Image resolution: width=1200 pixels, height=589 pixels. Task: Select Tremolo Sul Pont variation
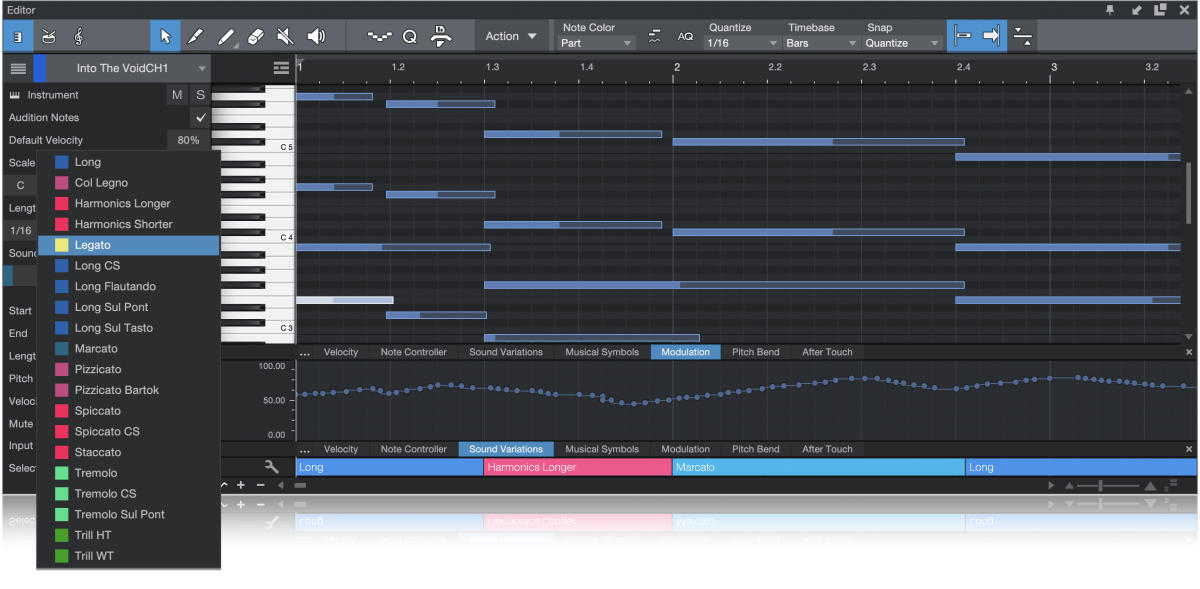(x=128, y=514)
